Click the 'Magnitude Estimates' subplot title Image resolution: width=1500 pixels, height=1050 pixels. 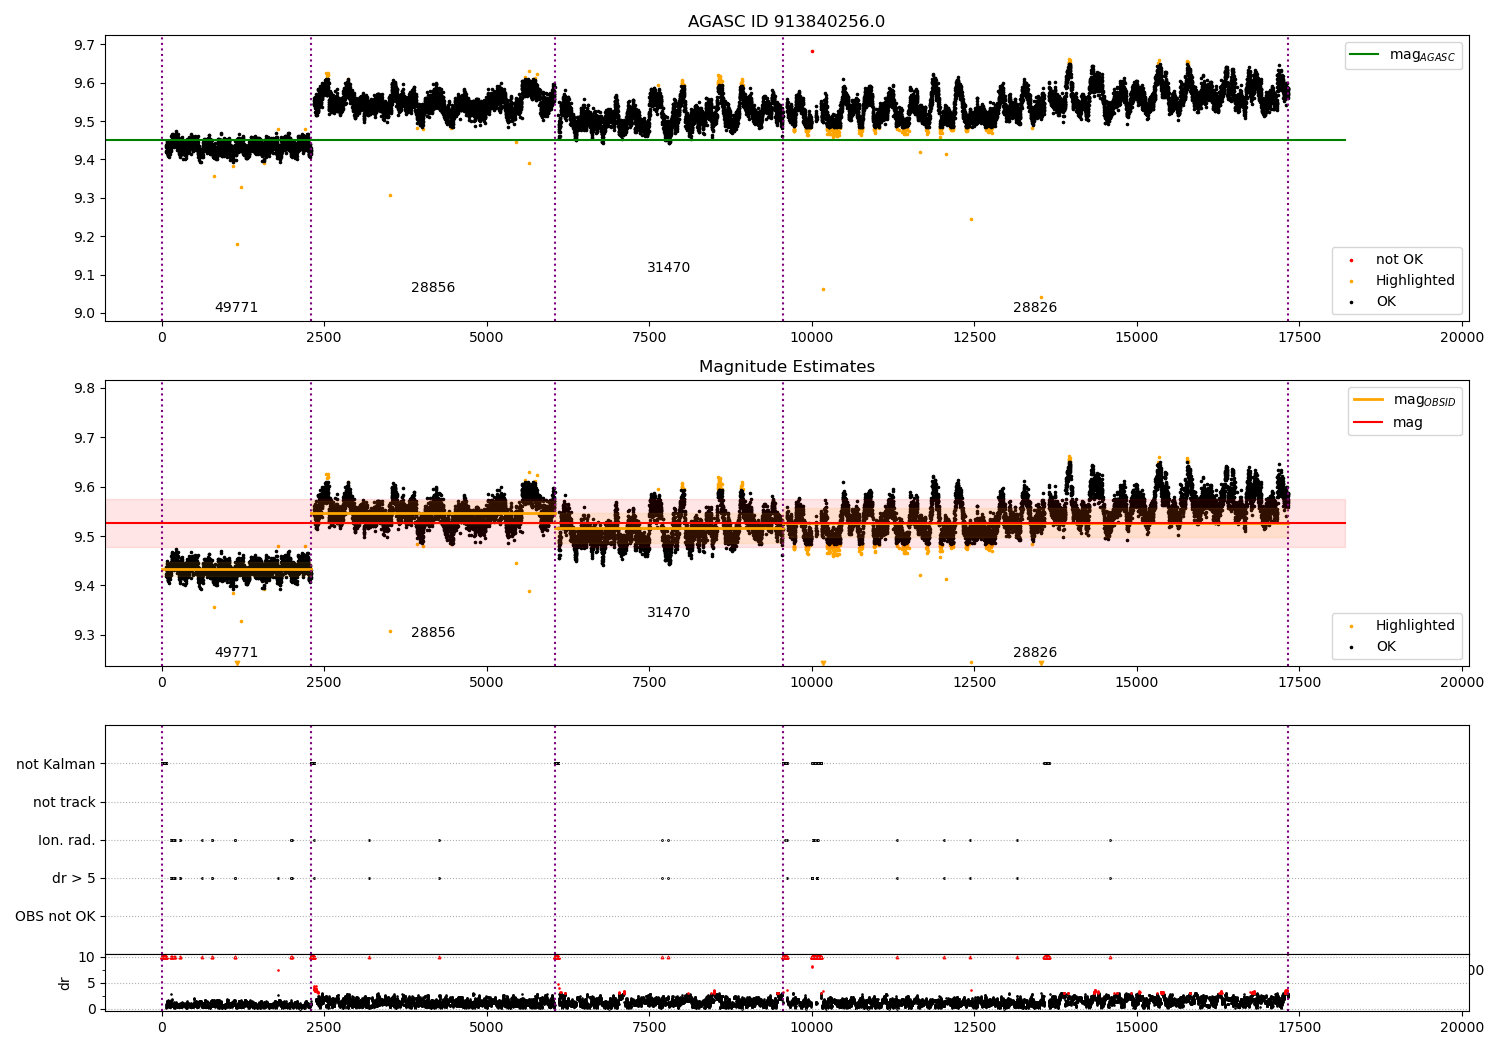786,367
